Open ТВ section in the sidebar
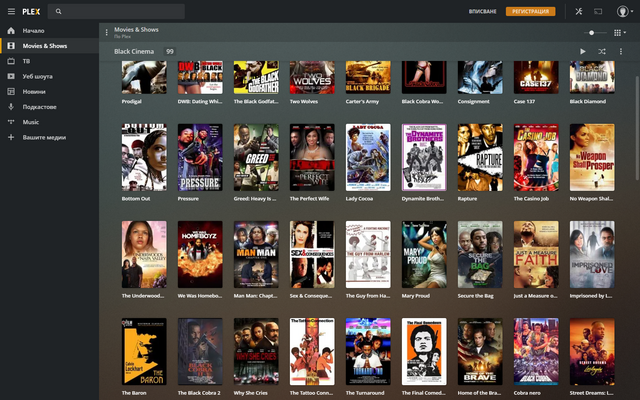This screenshot has height=400, width=640. coord(49,61)
